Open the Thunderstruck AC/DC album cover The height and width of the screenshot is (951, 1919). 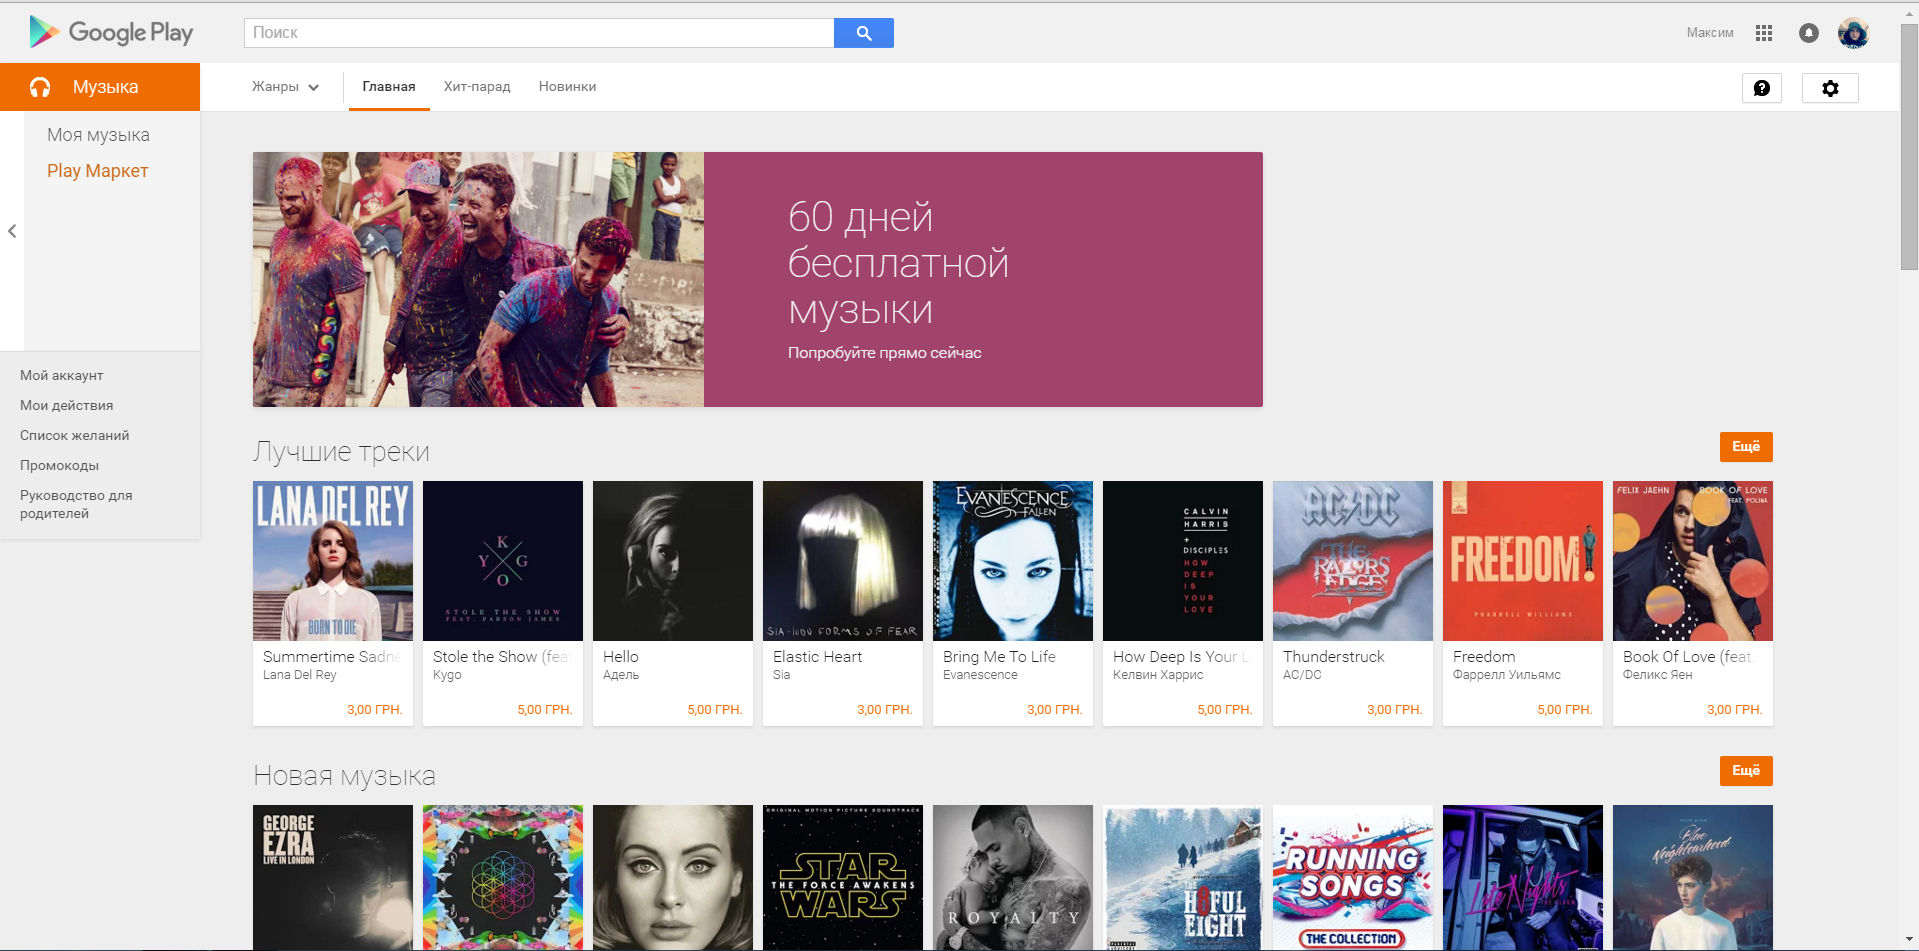pos(1352,561)
